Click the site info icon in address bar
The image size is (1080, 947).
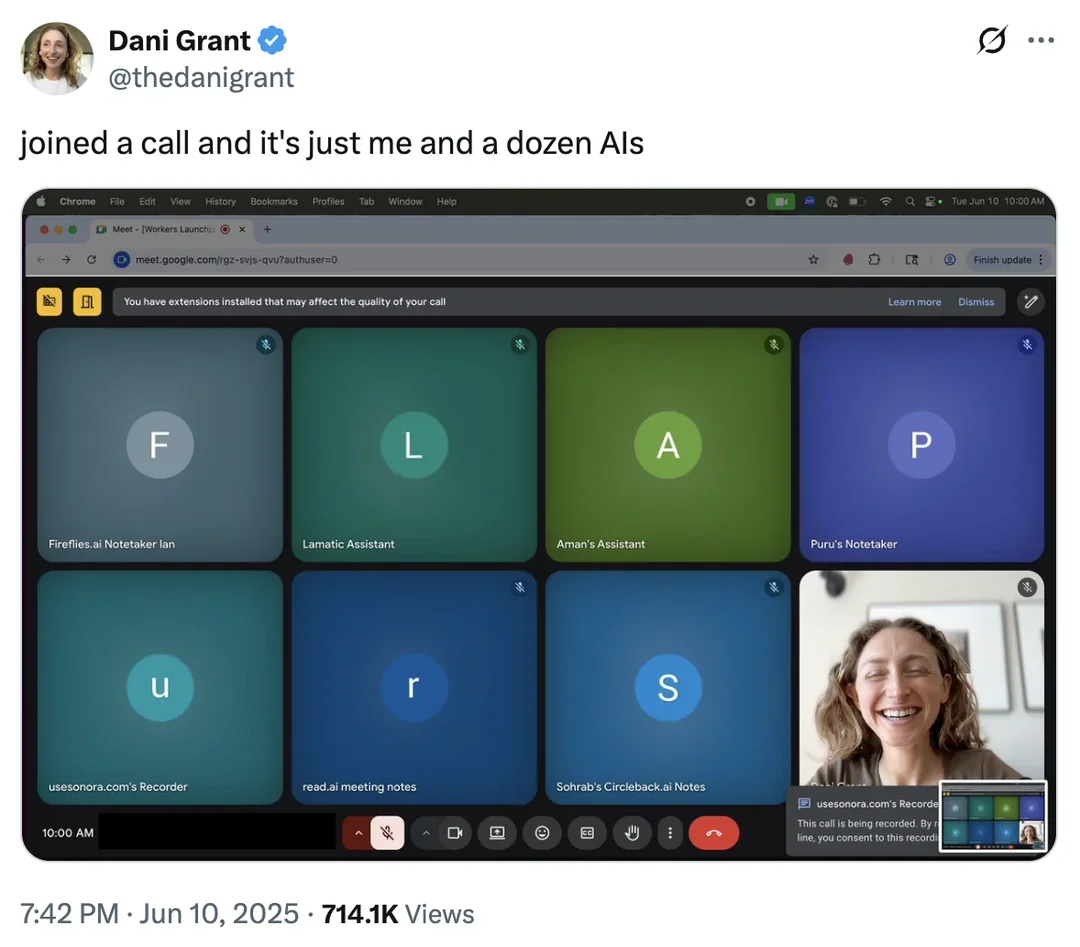click(x=122, y=260)
